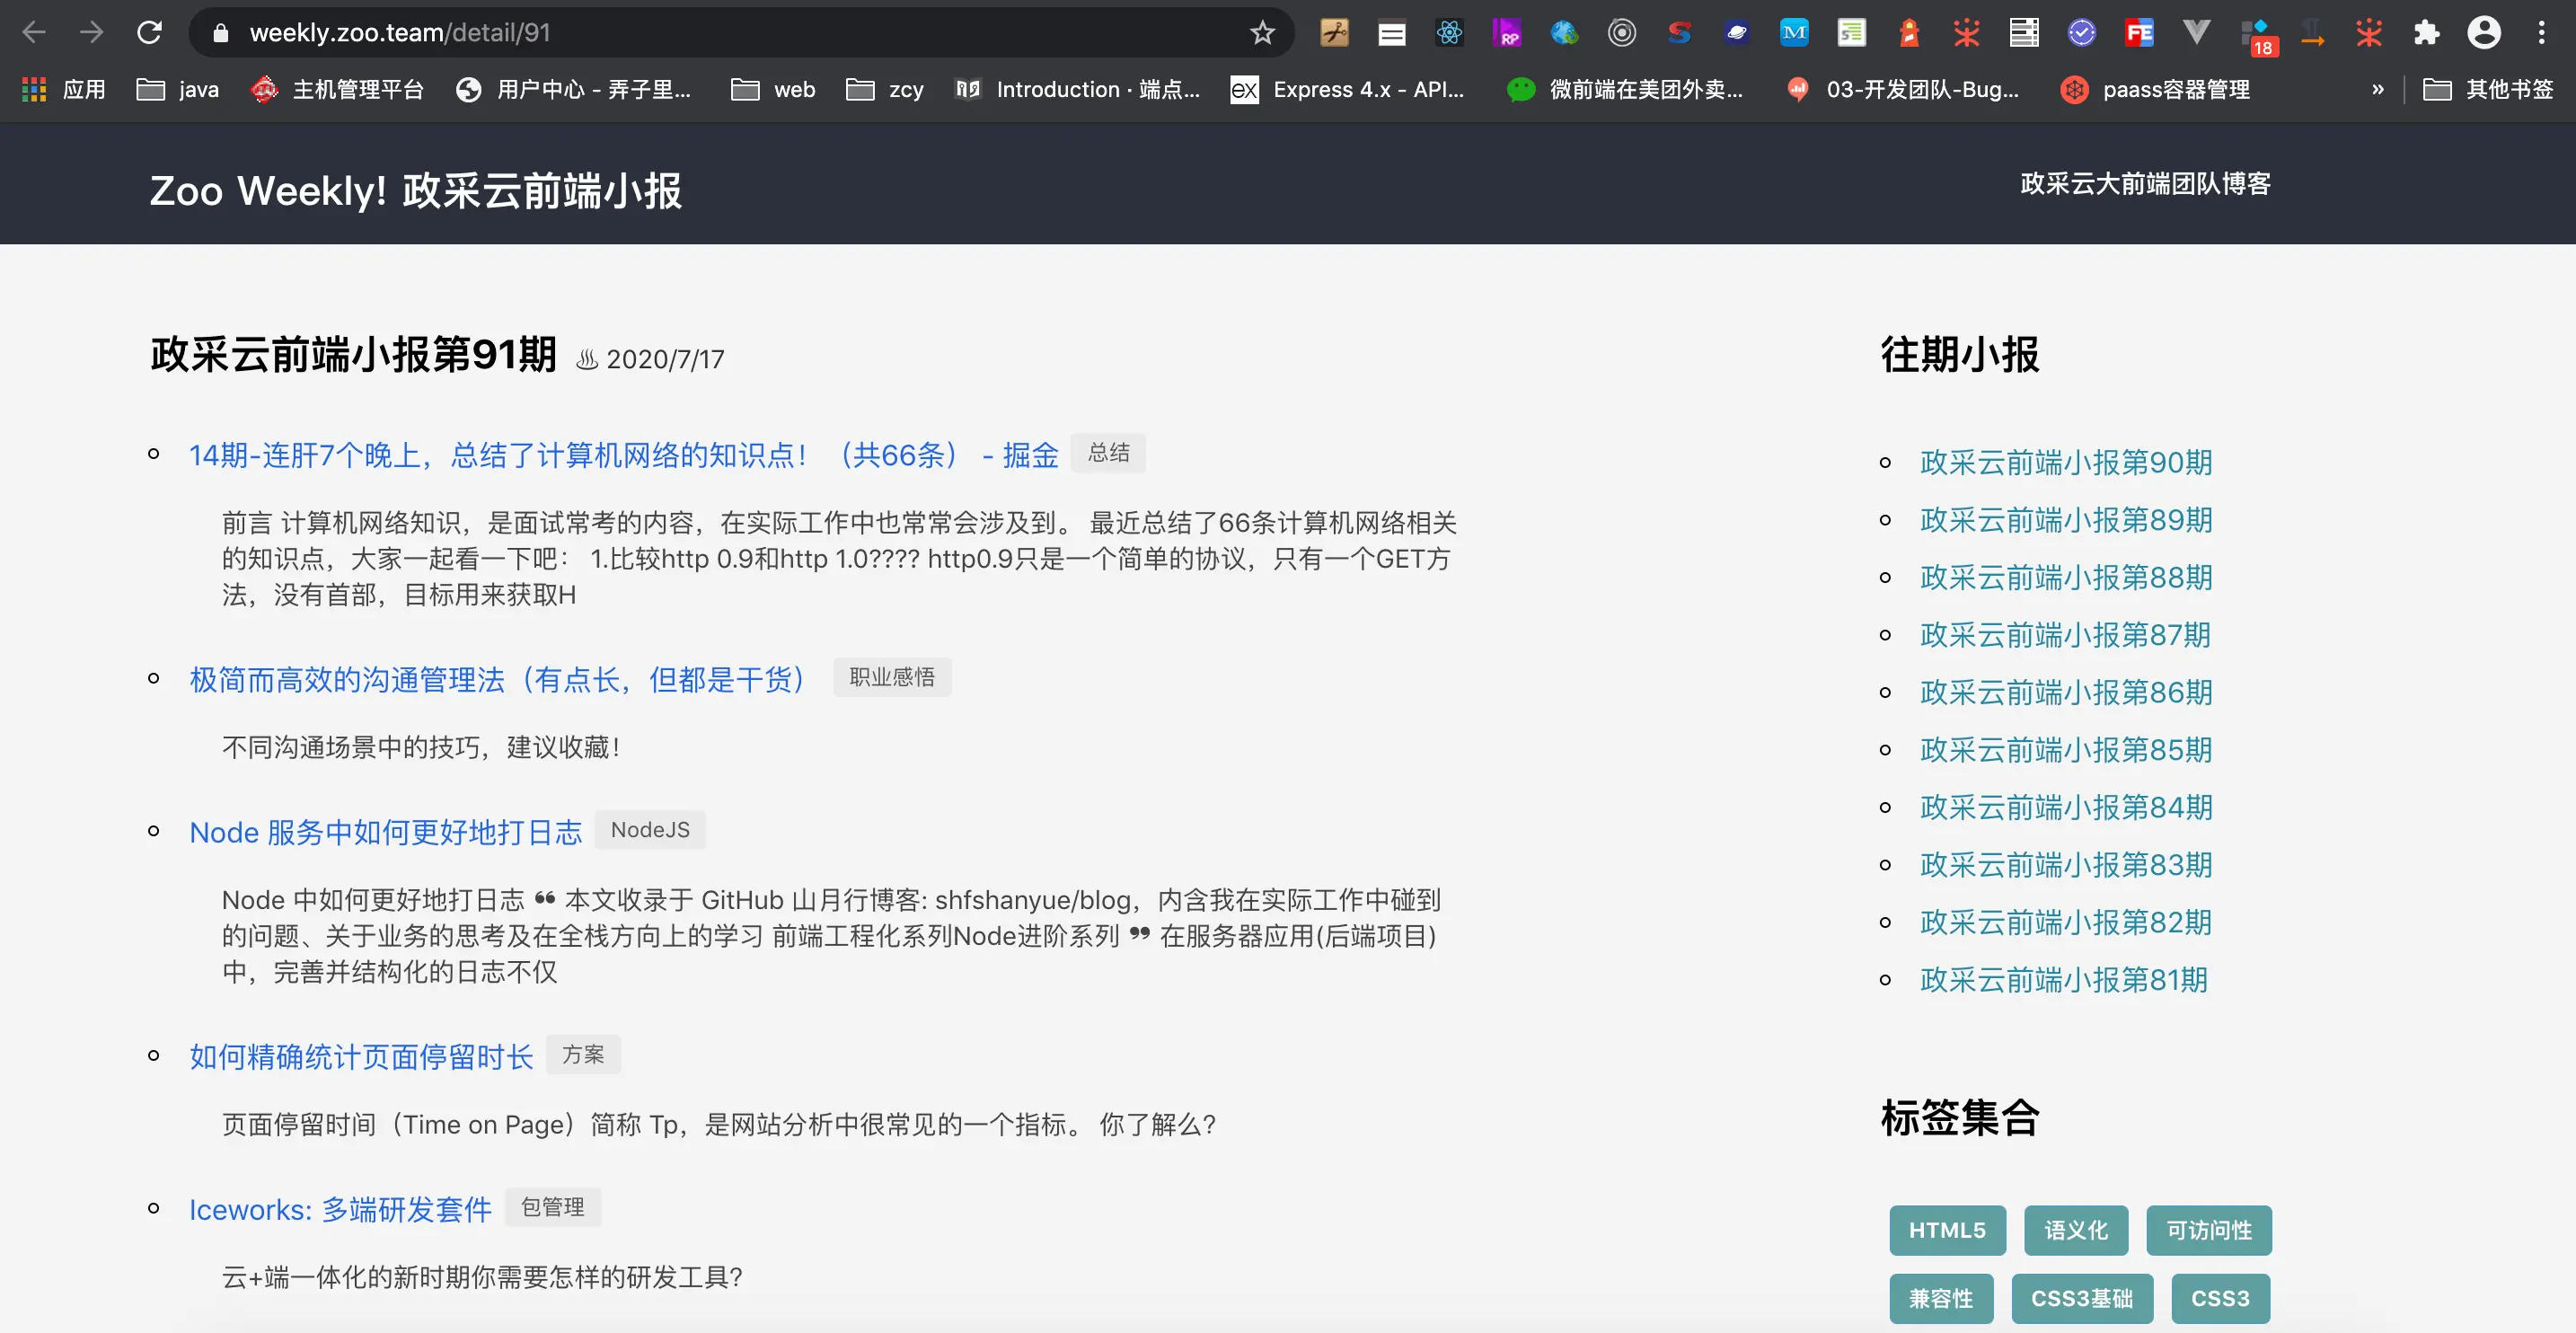Open the Vue DevTools extension icon
2576x1333 pixels.
pyautogui.click(x=2196, y=33)
